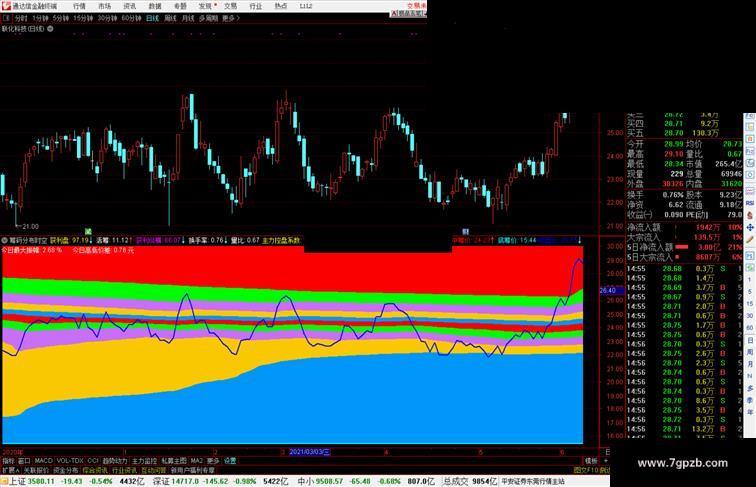Viewport: 756px width, 487px height.
Task: Expand 更多 indicators list
Action: click(213, 461)
